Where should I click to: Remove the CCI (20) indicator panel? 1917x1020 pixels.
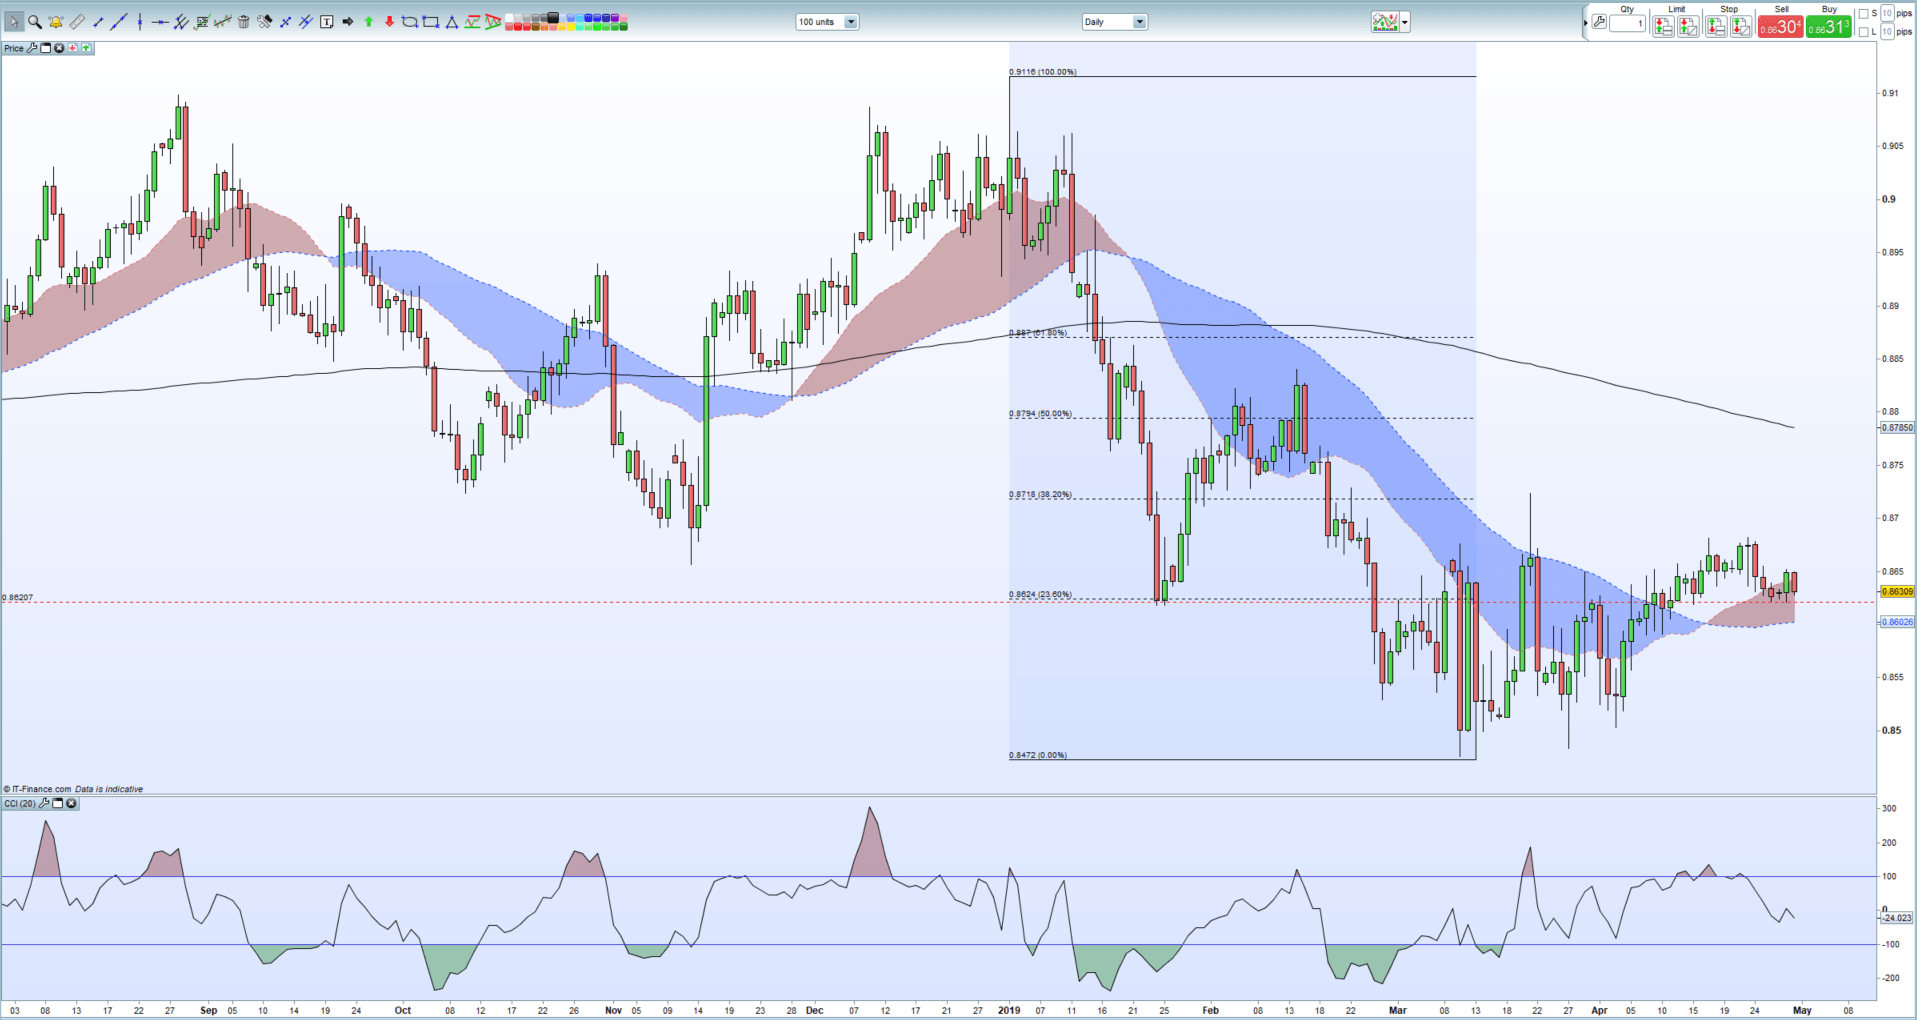pos(71,803)
